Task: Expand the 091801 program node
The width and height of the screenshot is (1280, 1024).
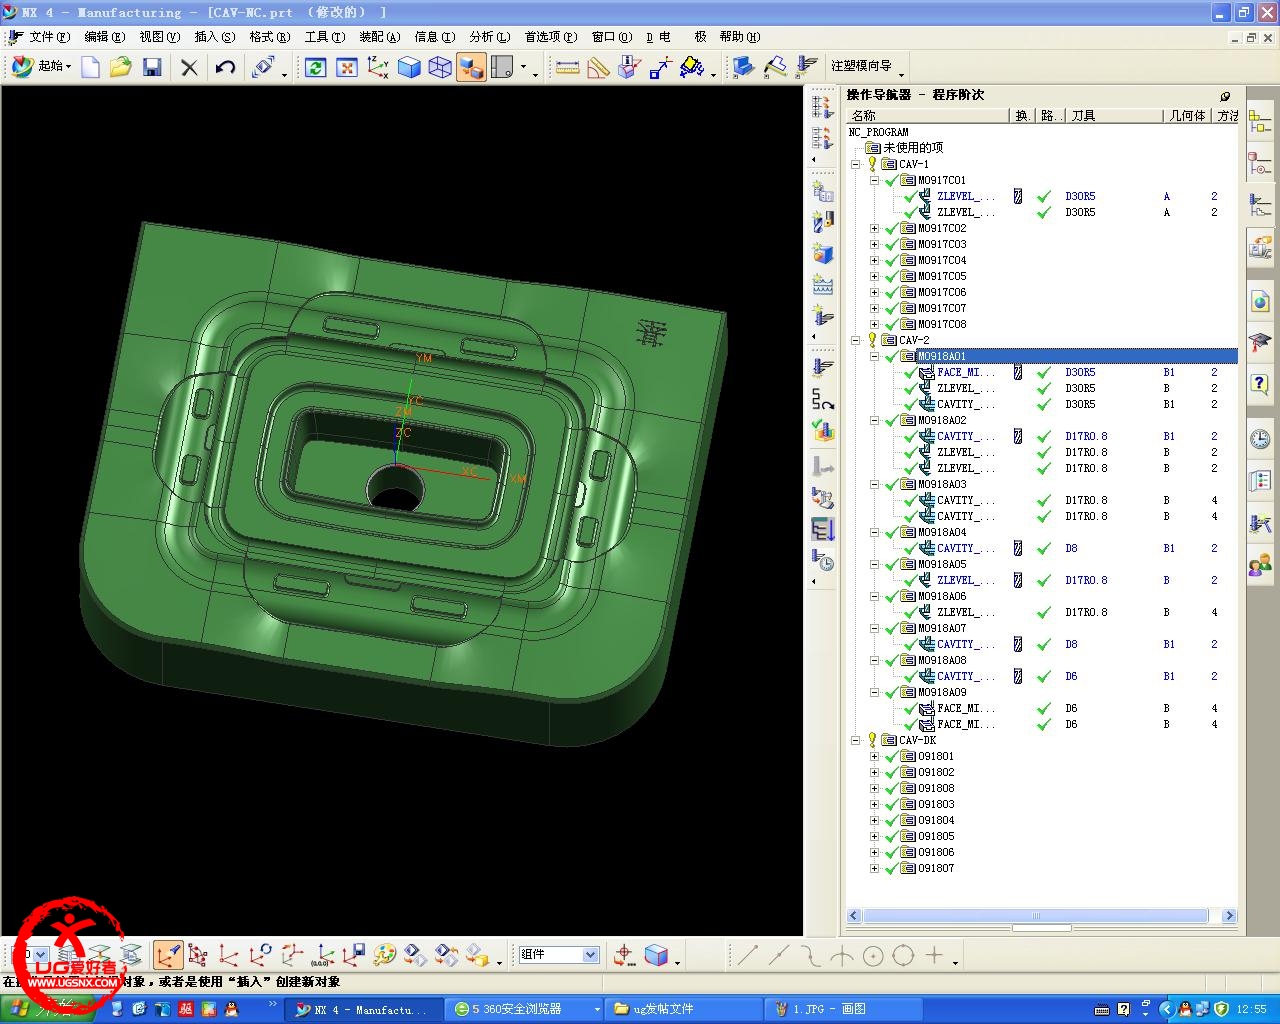Action: coord(875,756)
